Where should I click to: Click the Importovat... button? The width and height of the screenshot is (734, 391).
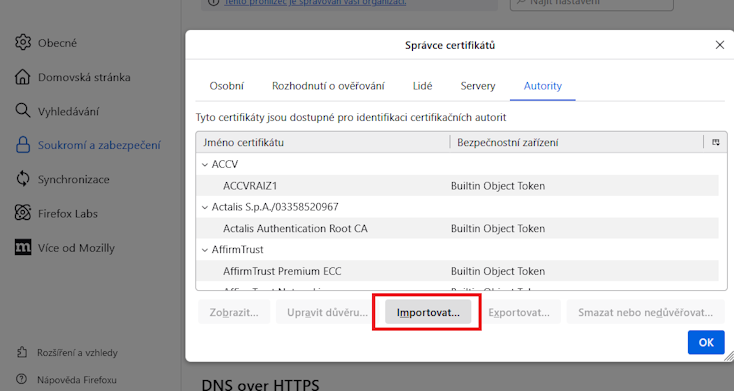pos(428,312)
